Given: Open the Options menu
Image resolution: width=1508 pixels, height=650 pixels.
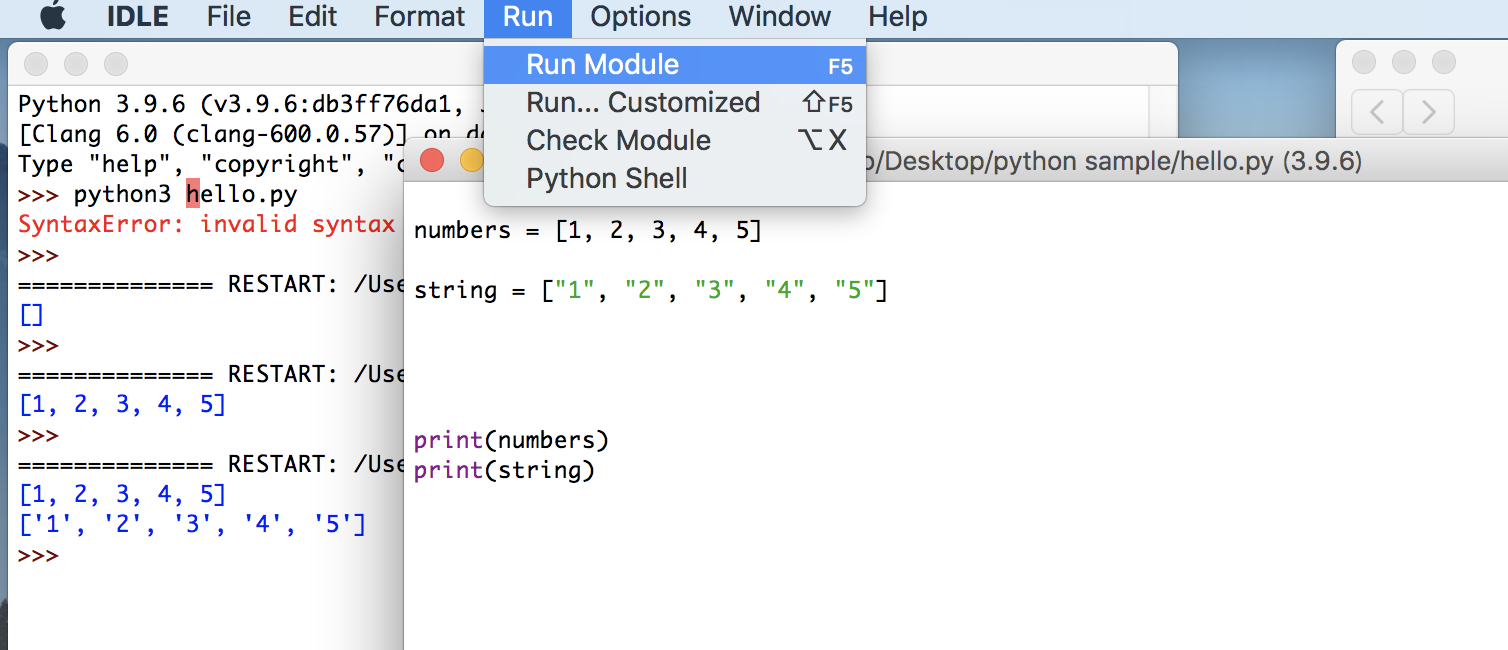Looking at the screenshot, I should [x=640, y=17].
